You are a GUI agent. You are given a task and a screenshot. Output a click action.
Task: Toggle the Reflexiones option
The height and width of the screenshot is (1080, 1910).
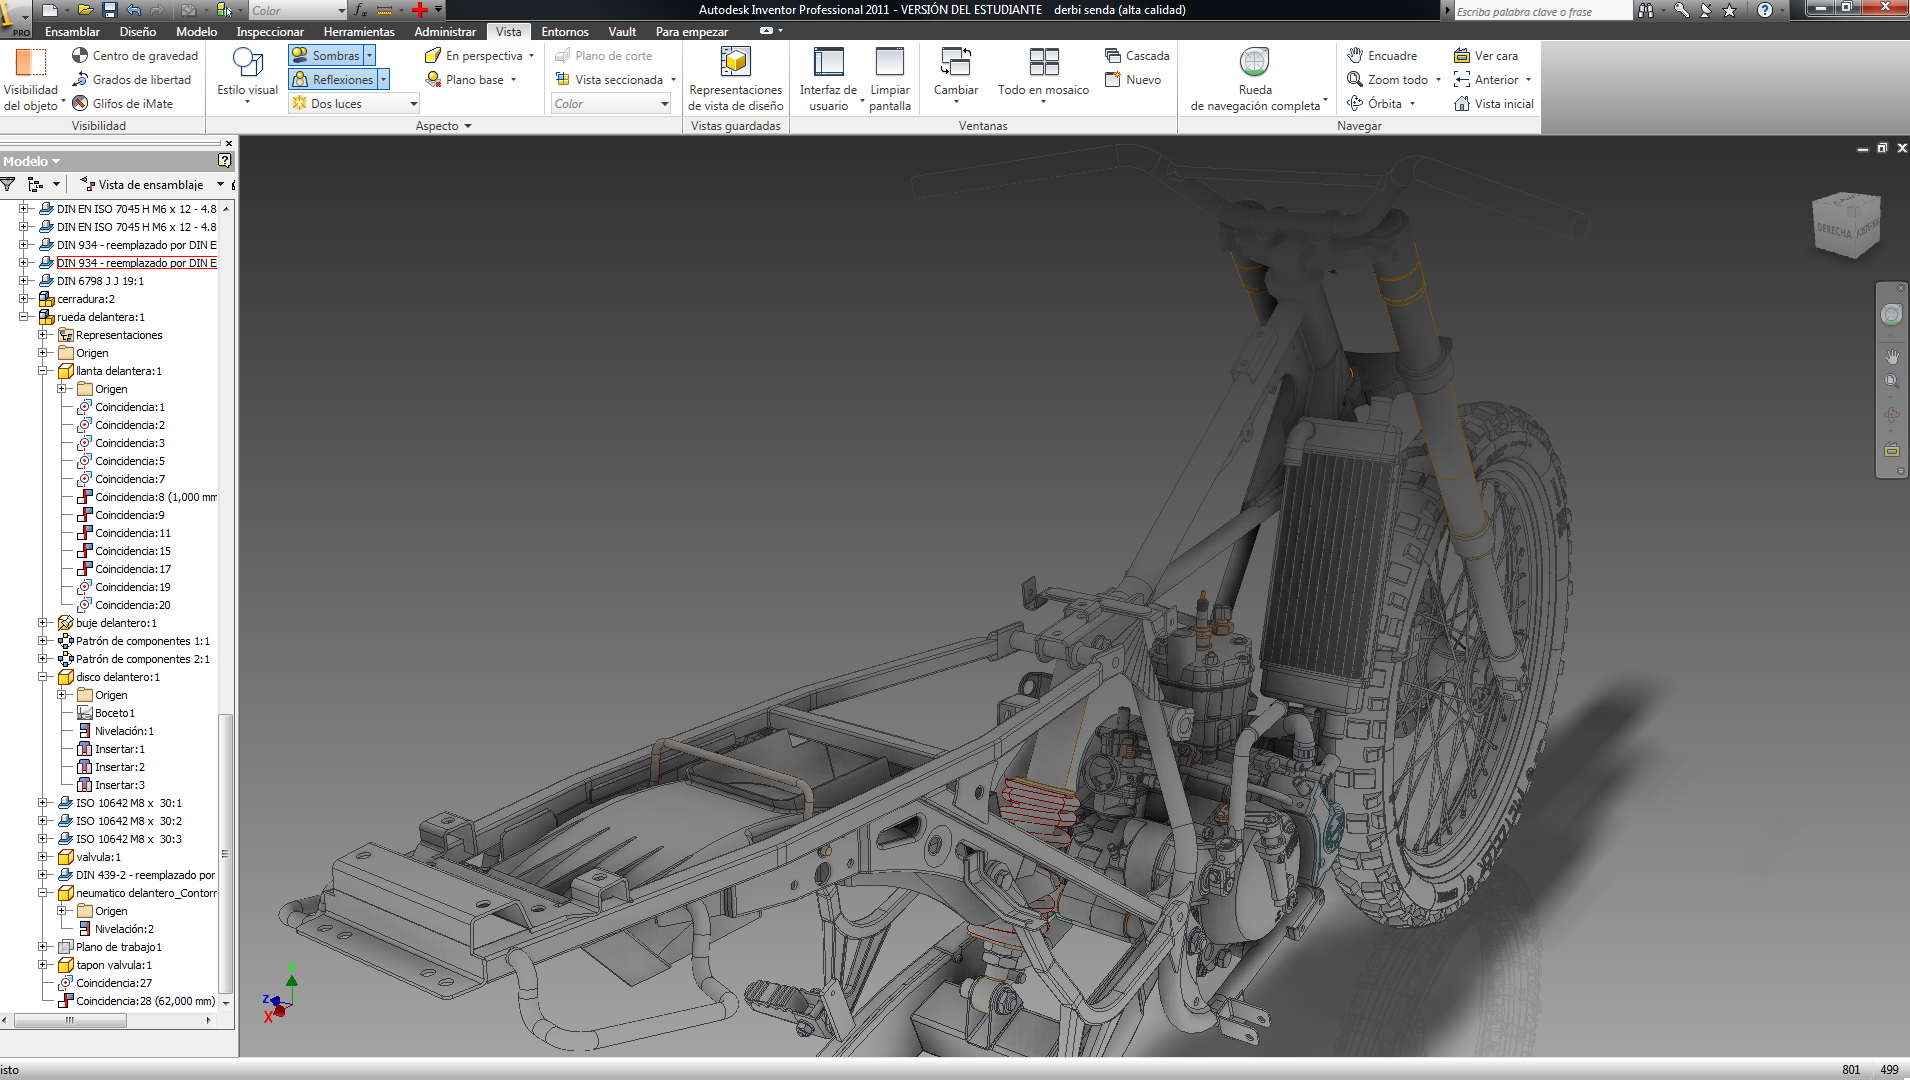click(x=331, y=80)
